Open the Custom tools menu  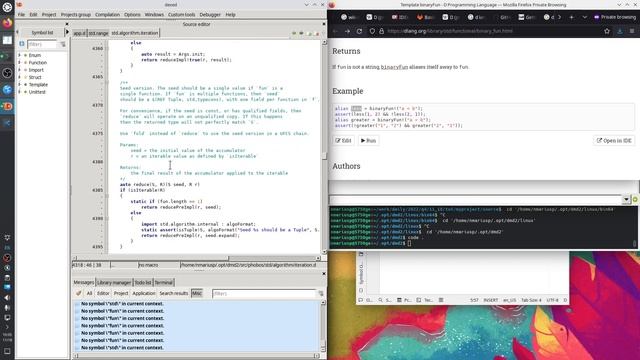click(181, 14)
